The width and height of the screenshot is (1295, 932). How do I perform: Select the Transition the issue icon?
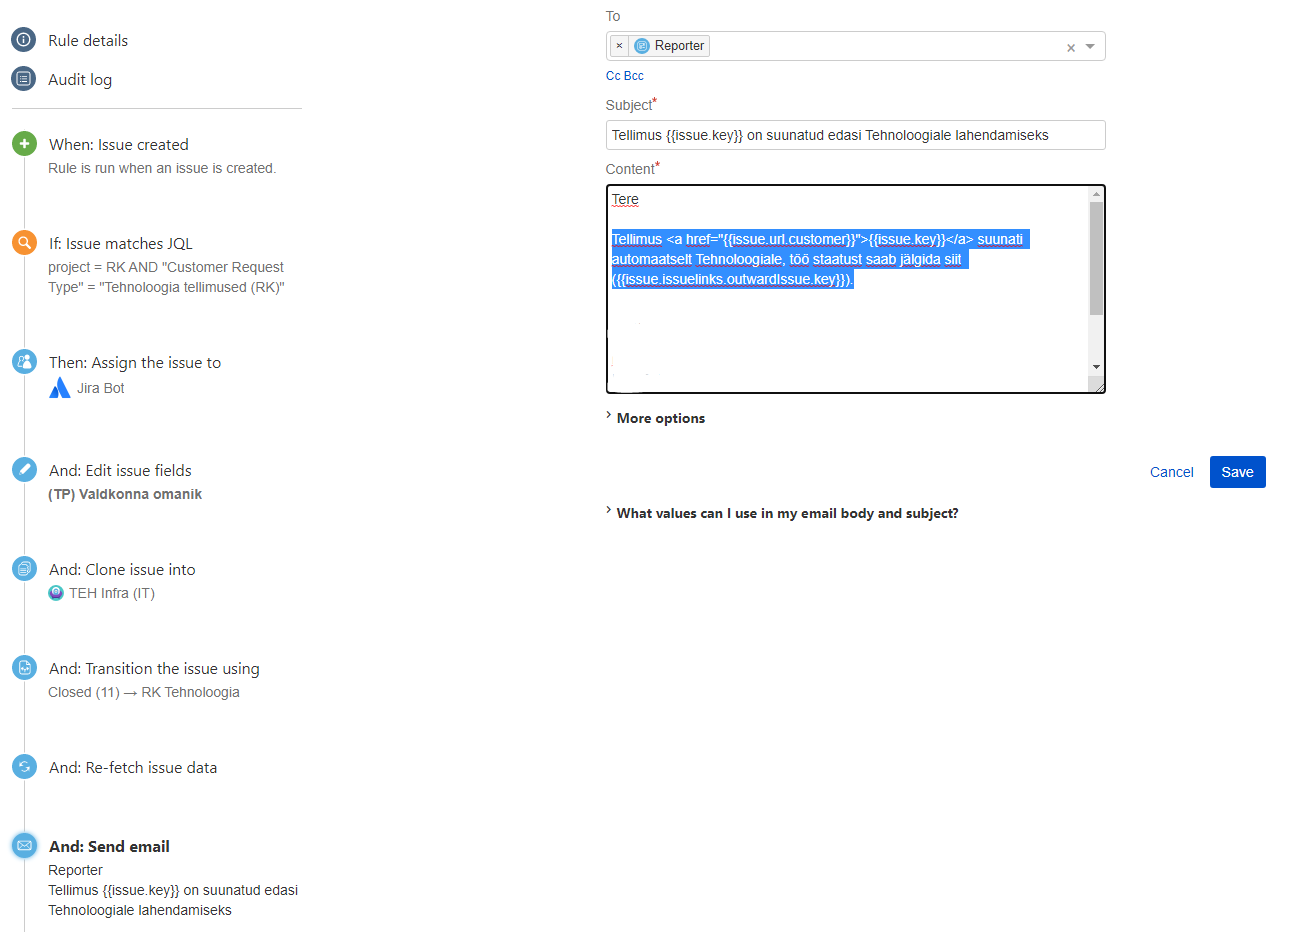pos(24,668)
